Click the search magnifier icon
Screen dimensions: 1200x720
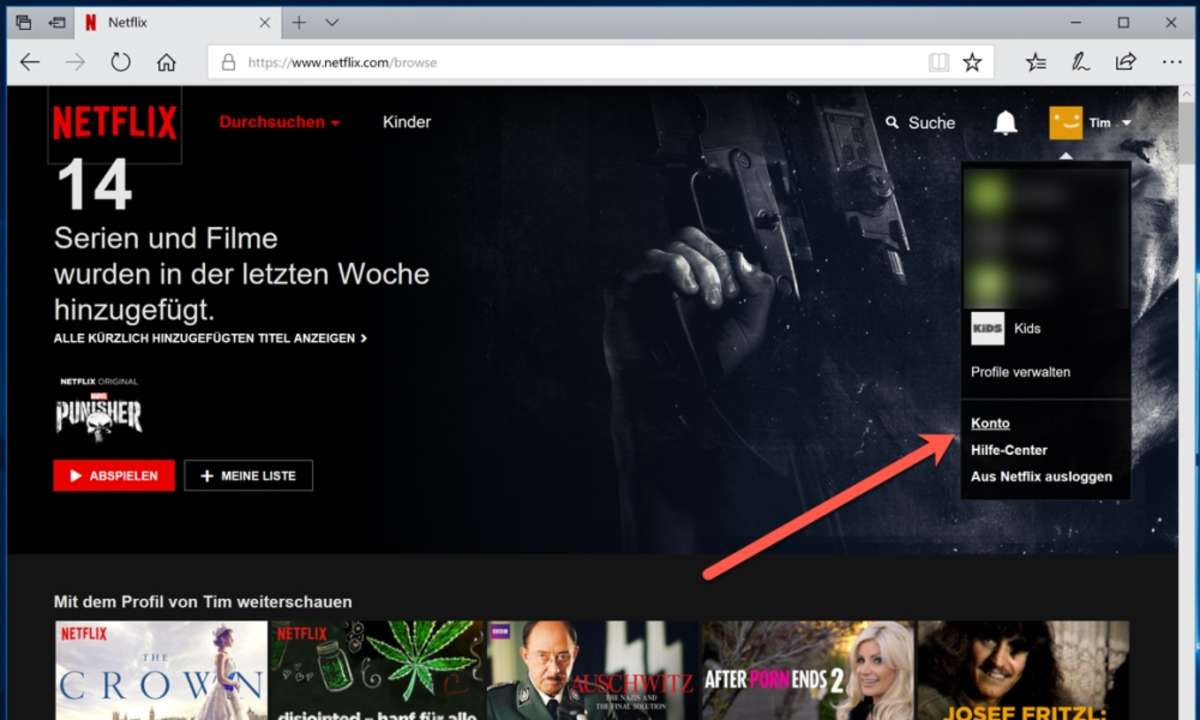[x=892, y=122]
